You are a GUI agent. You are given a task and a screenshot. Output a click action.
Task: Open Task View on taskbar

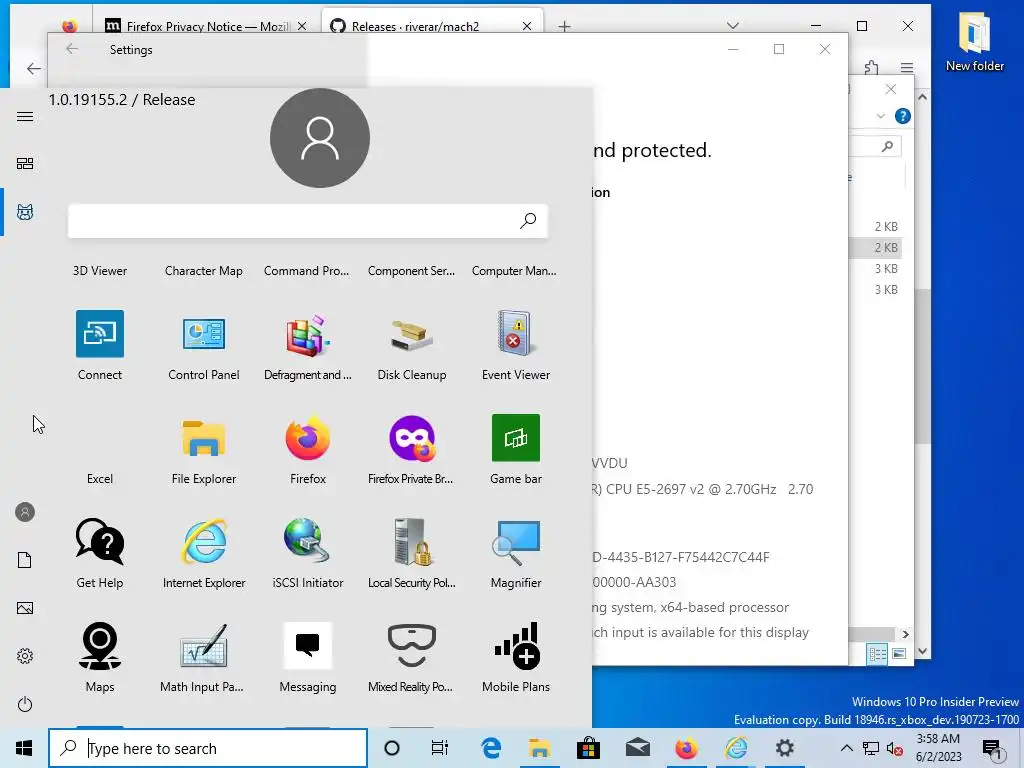click(x=440, y=748)
